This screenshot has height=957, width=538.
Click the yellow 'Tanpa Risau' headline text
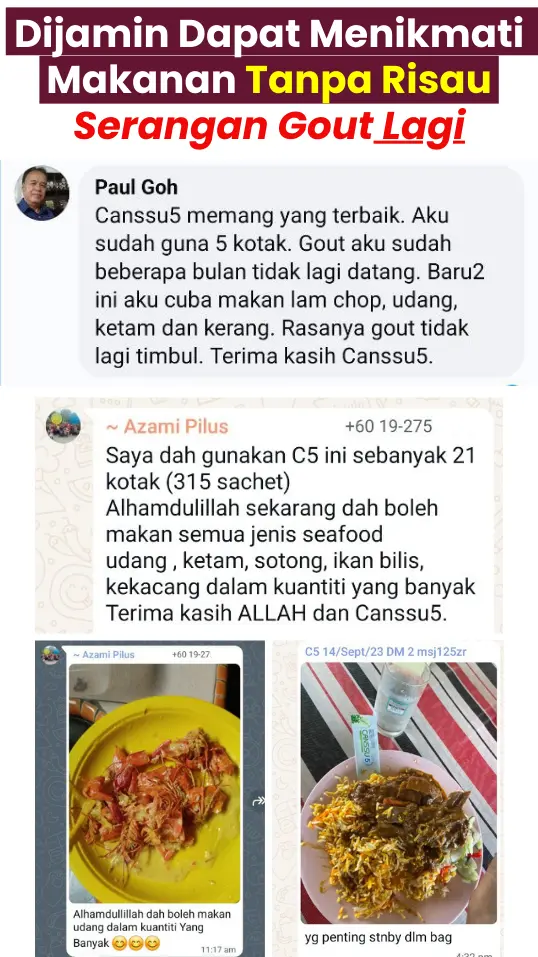click(369, 80)
